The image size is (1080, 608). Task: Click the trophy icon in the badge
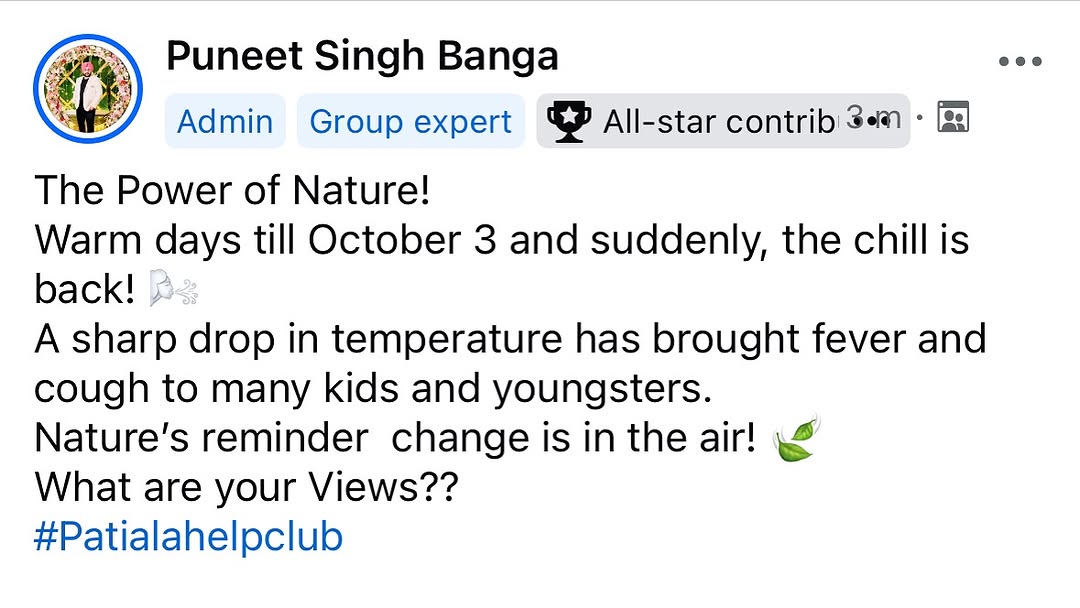click(570, 121)
